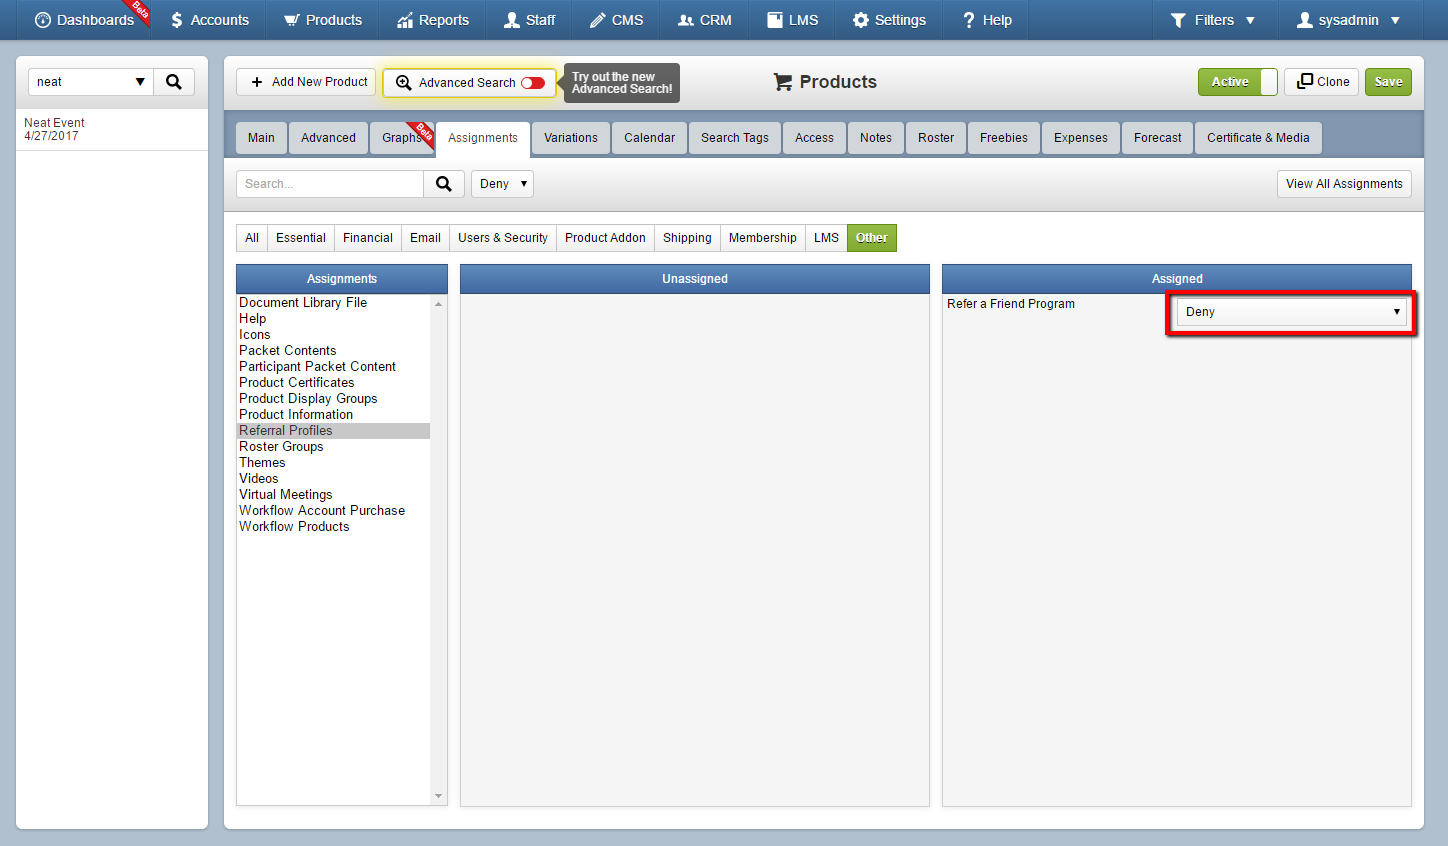Select Roster Groups in Assignments list

pyautogui.click(x=333, y=447)
